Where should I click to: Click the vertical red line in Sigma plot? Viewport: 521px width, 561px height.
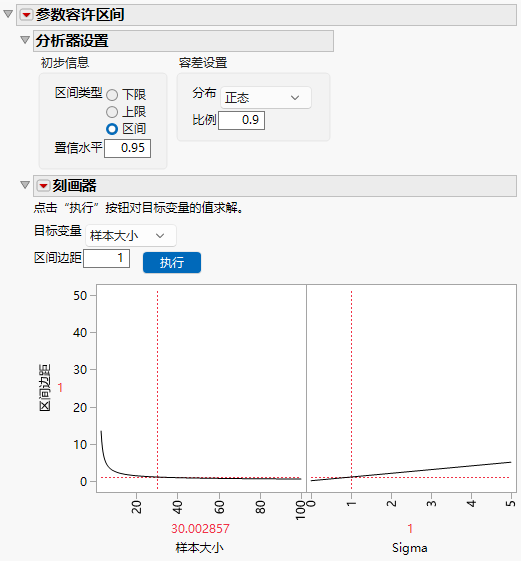tap(351, 390)
